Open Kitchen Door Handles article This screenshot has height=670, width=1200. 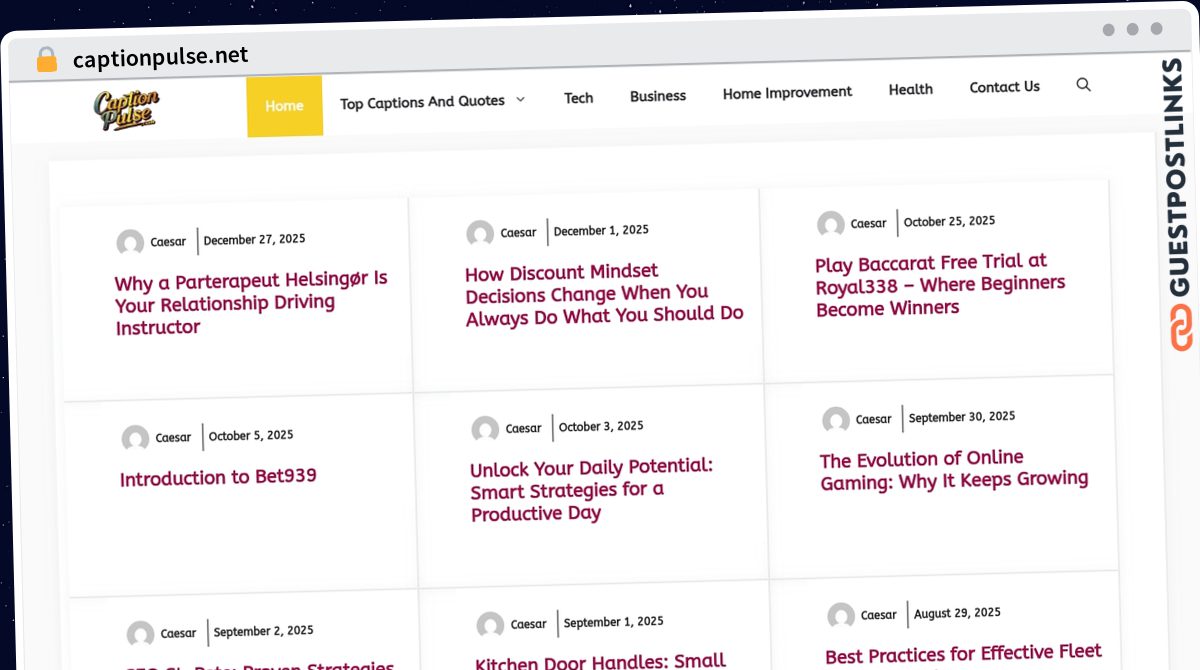(x=600, y=661)
